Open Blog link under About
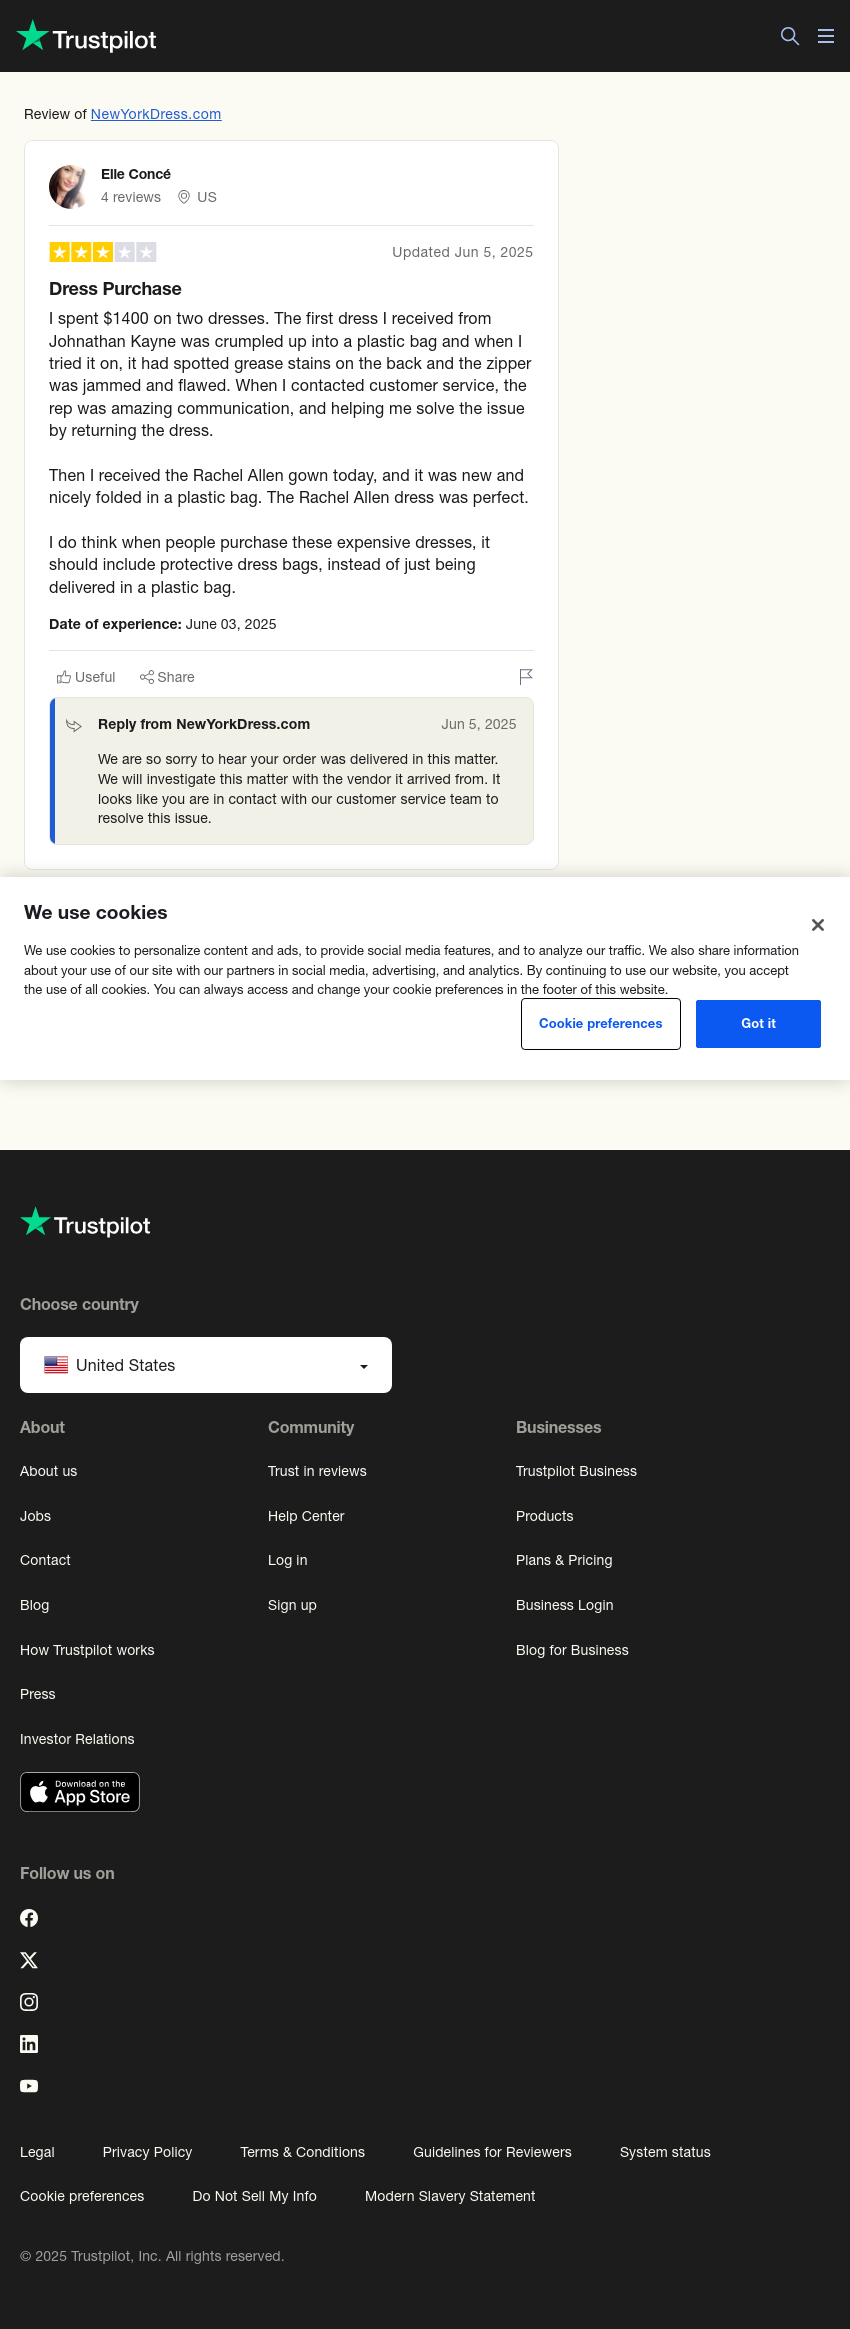The width and height of the screenshot is (850, 2329). tap(34, 1605)
